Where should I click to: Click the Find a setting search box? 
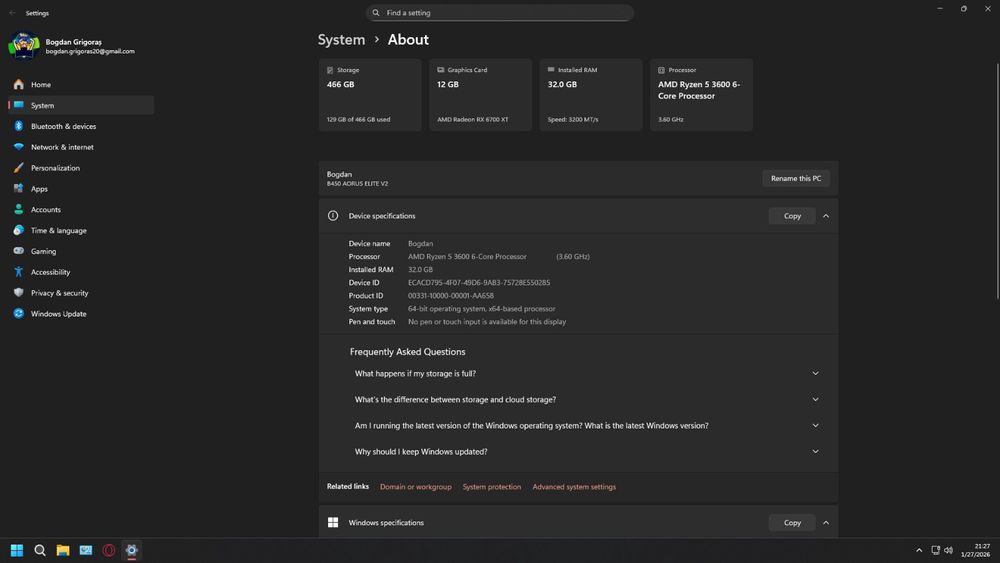click(x=499, y=13)
